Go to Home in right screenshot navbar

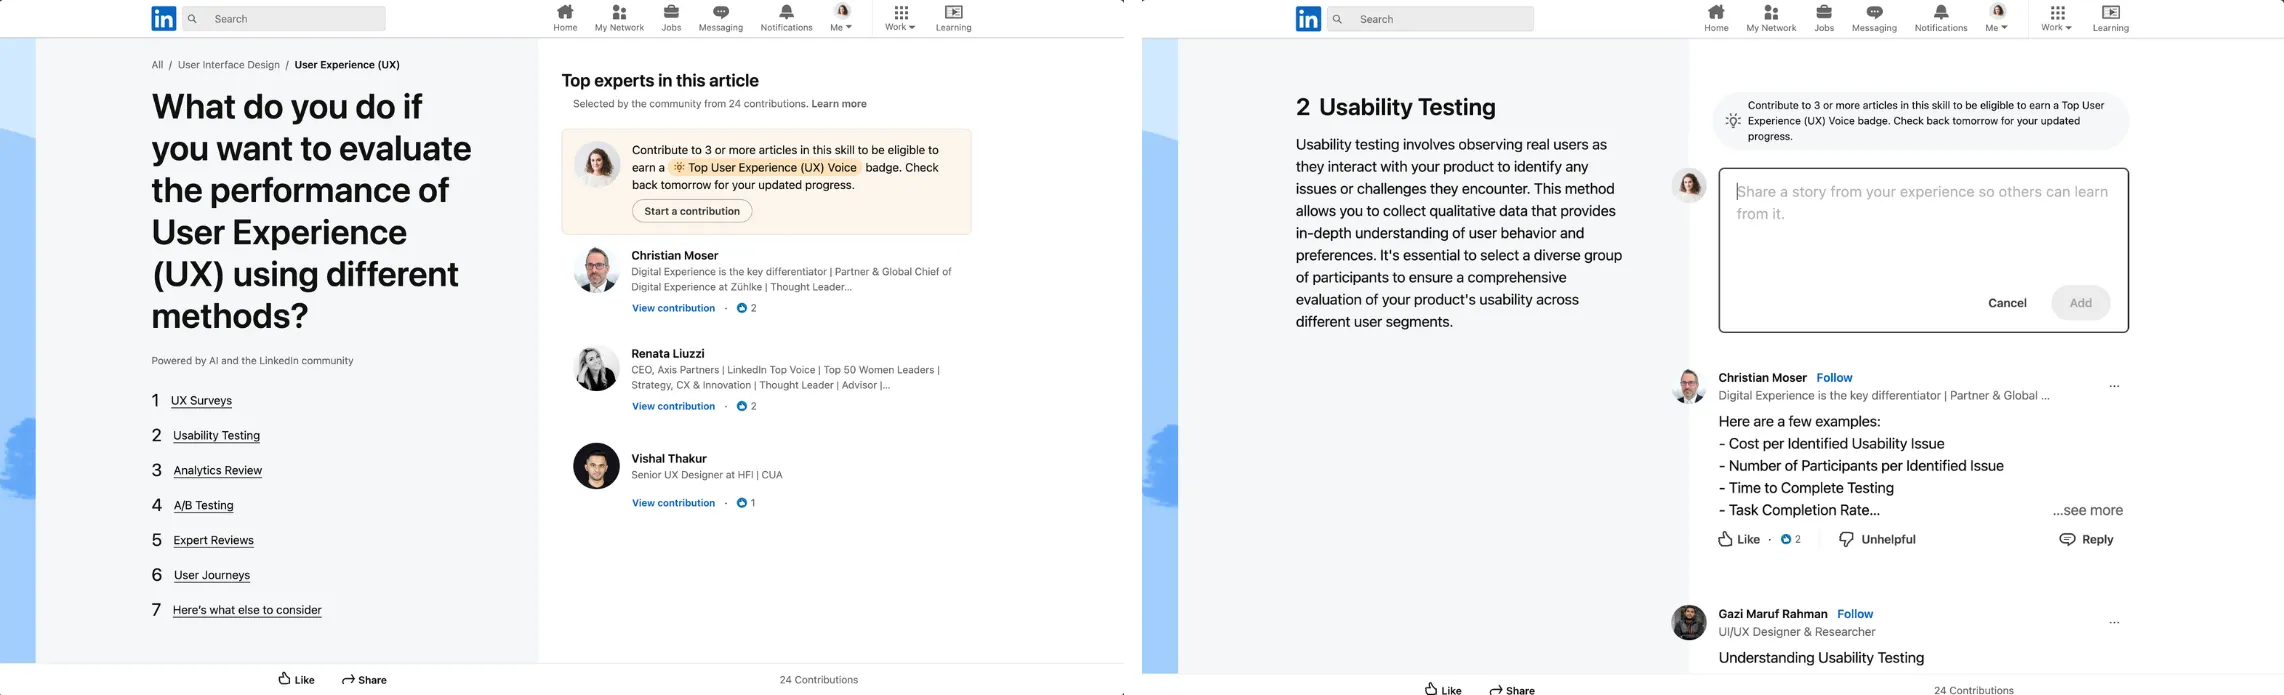click(x=1716, y=18)
